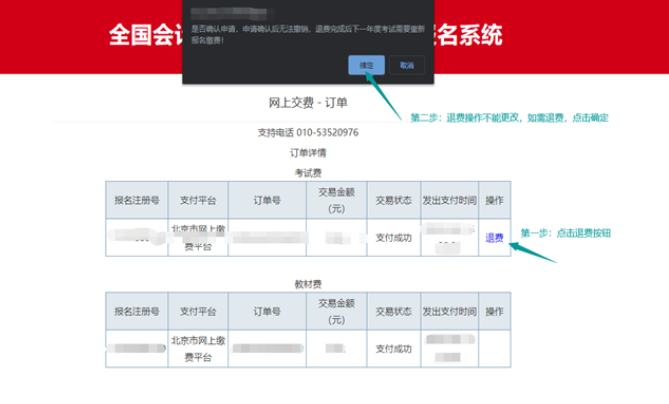Select 发出支付时间 header in 教材费 table

pyautogui.click(x=449, y=312)
